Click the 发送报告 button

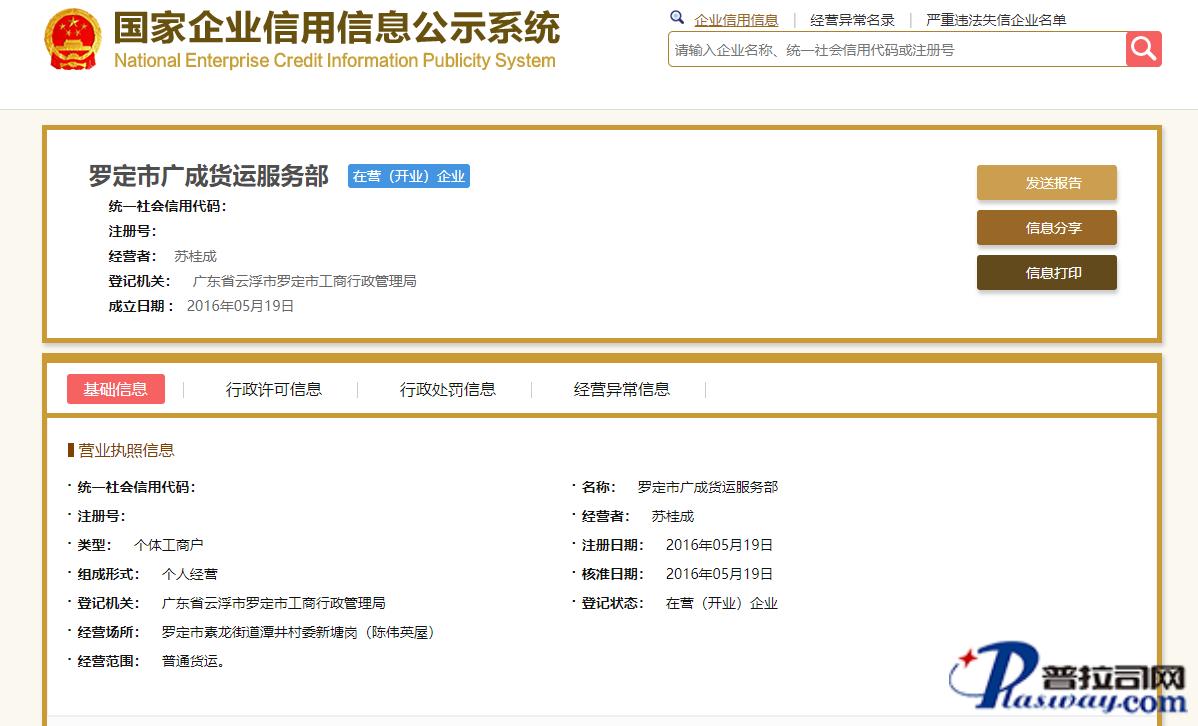pos(1046,183)
